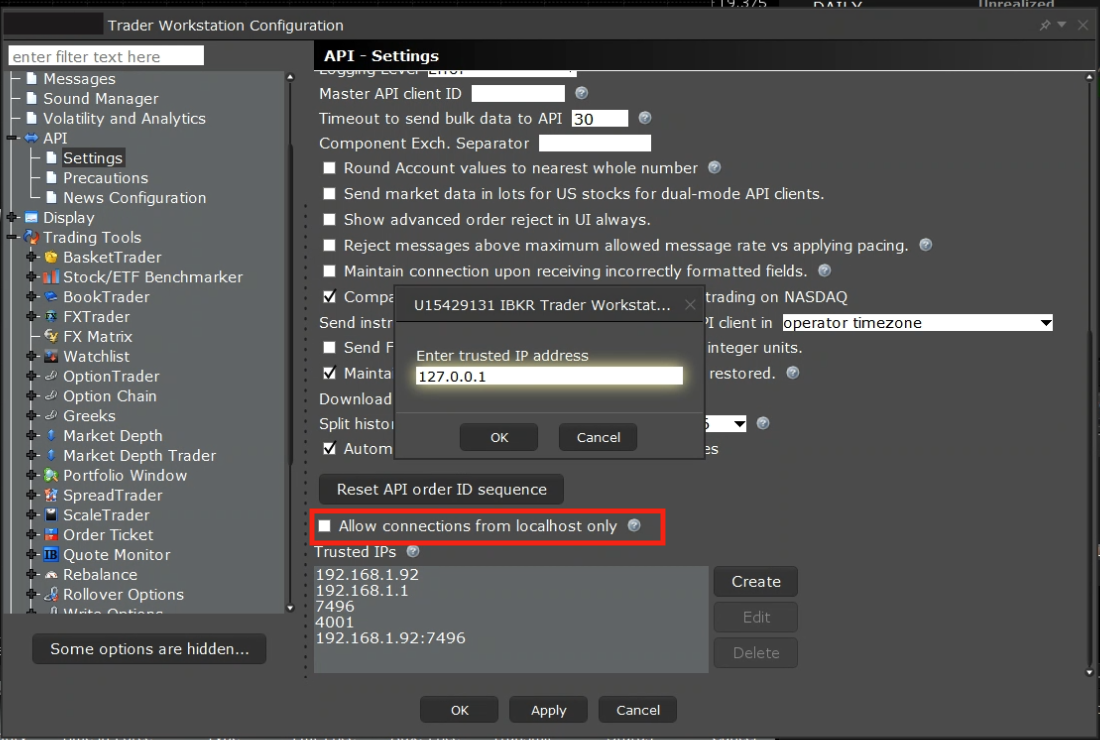The image size is (1100, 740).
Task: Select Precautions under API
Action: click(x=105, y=178)
